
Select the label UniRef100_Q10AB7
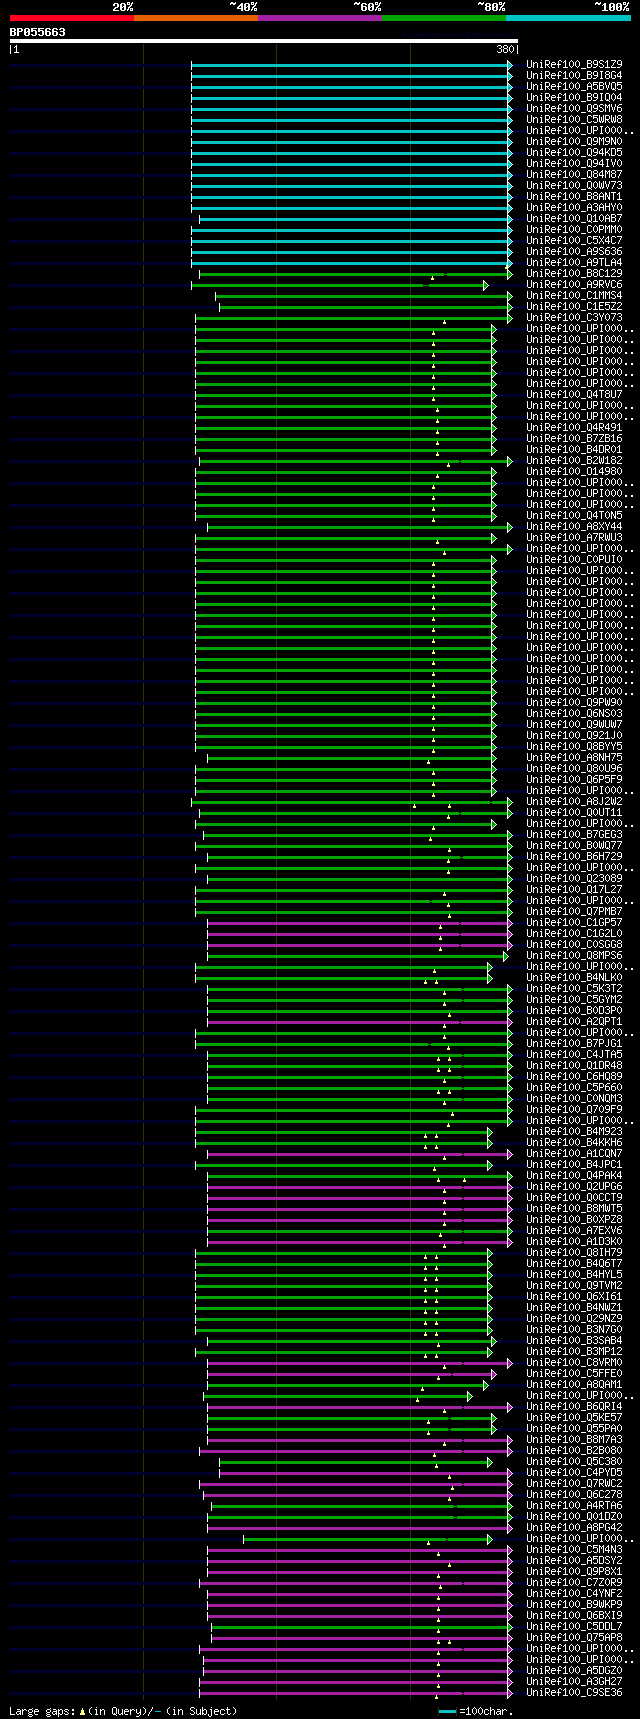(x=574, y=218)
